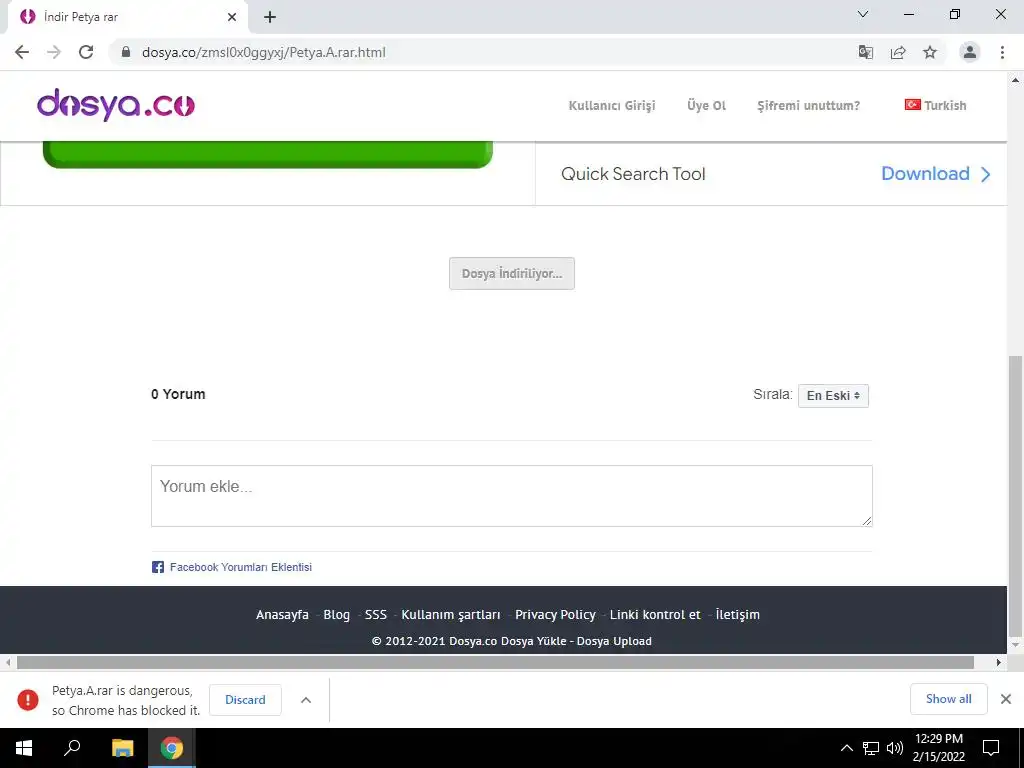Open the Üye Ol signup link
Screen dimensions: 1024x768
pos(707,105)
